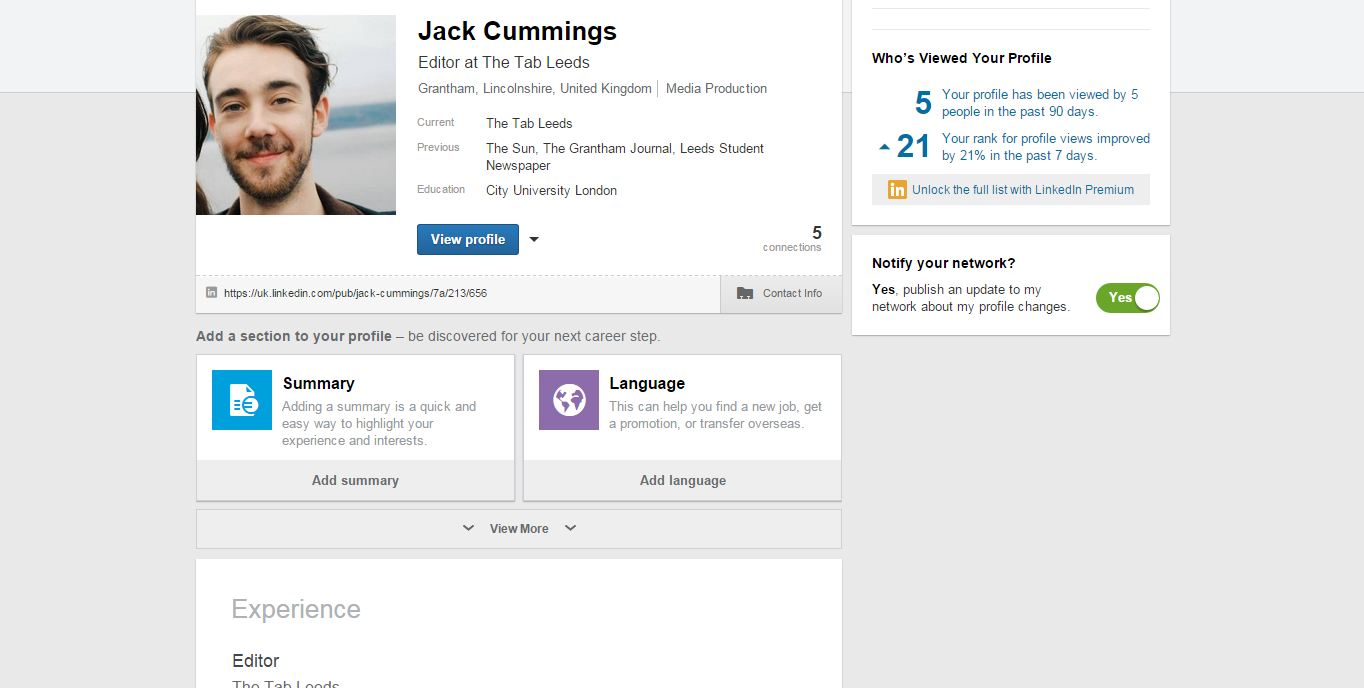Click the purple Language globe icon
This screenshot has width=1364, height=688.
[569, 400]
